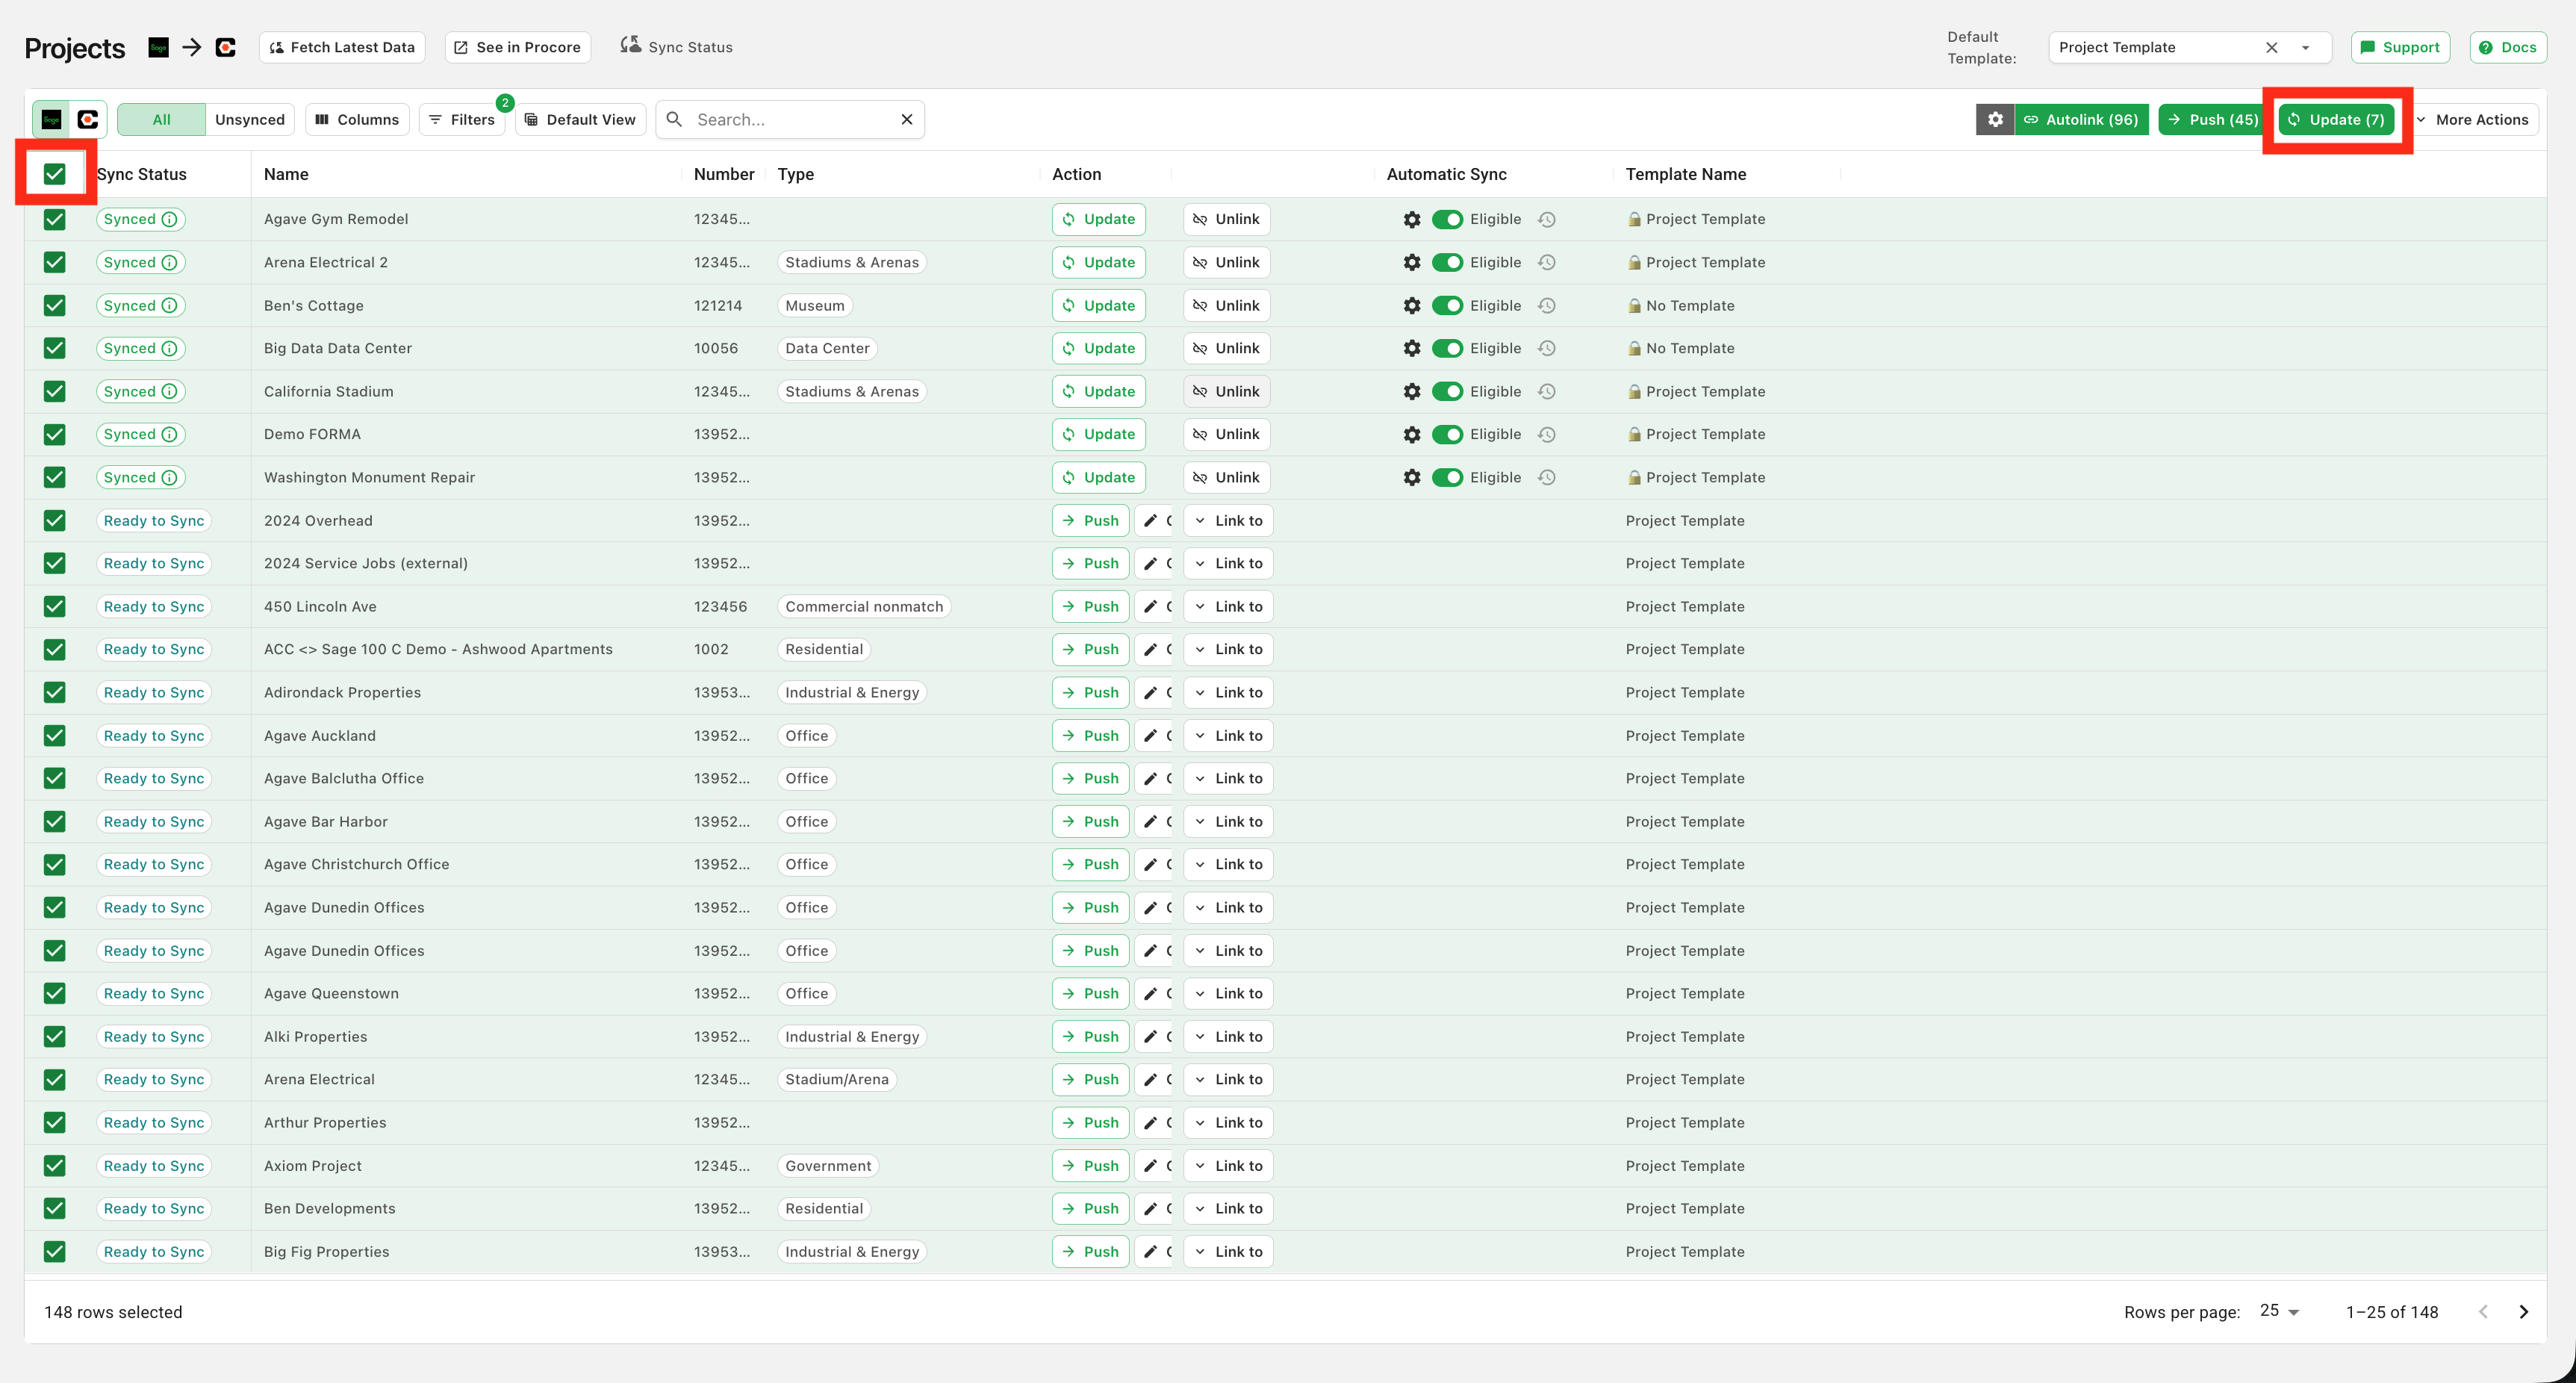Screen dimensions: 2576x1383
Task: Open sync settings gear for Agave Gym Remodel
Action: click(x=1412, y=220)
